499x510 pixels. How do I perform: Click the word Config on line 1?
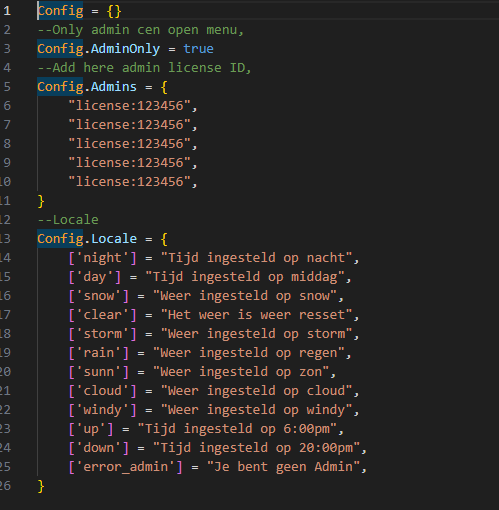coord(60,11)
